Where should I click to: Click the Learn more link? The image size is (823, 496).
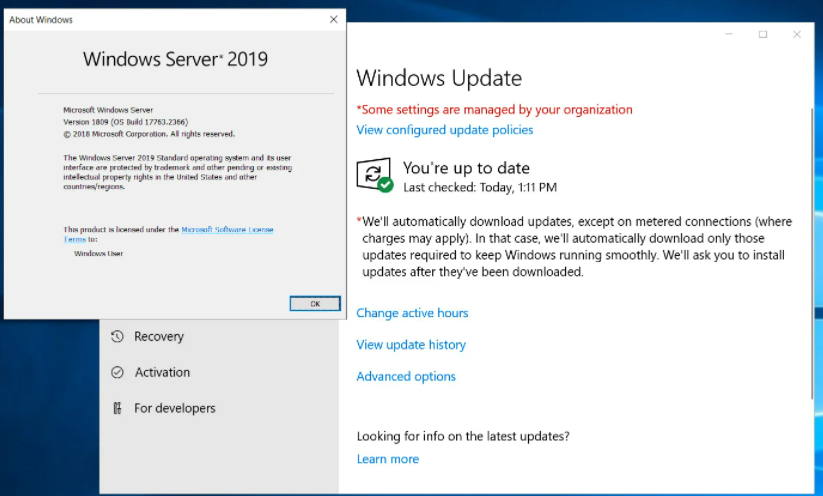click(388, 459)
